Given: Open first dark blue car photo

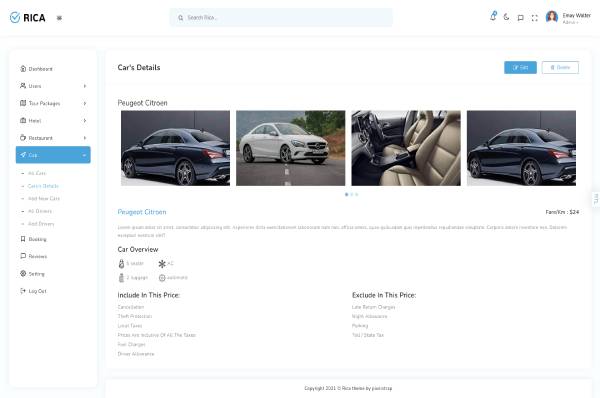Looking at the screenshot, I should (176, 148).
